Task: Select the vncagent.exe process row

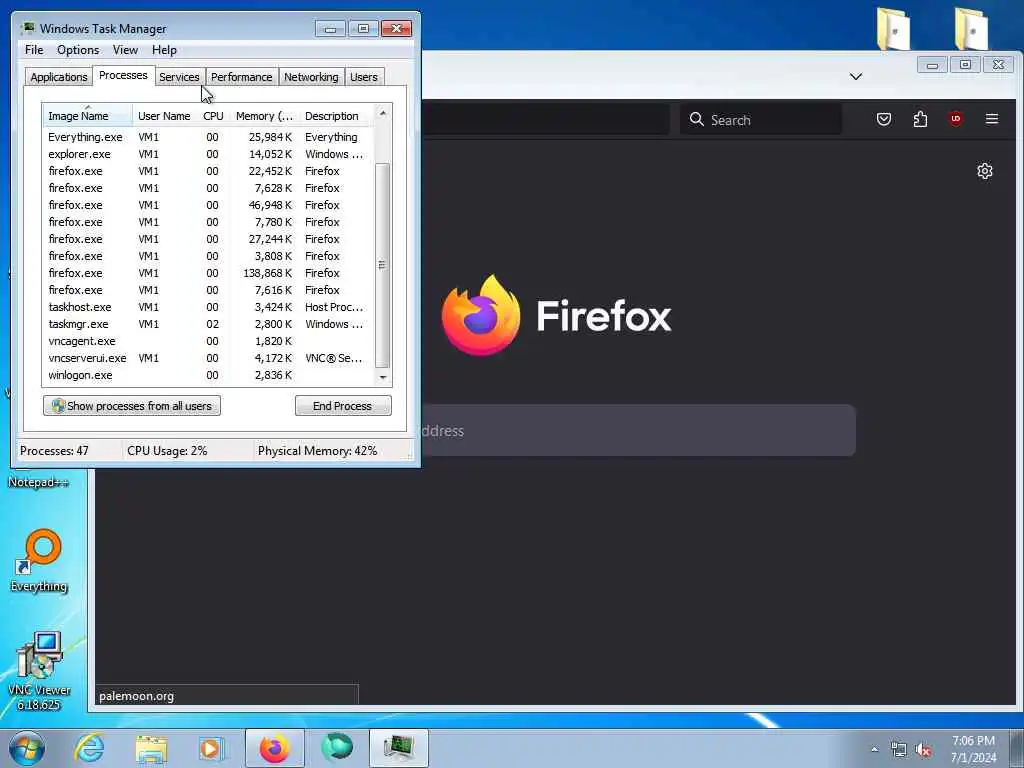Action: [209, 341]
